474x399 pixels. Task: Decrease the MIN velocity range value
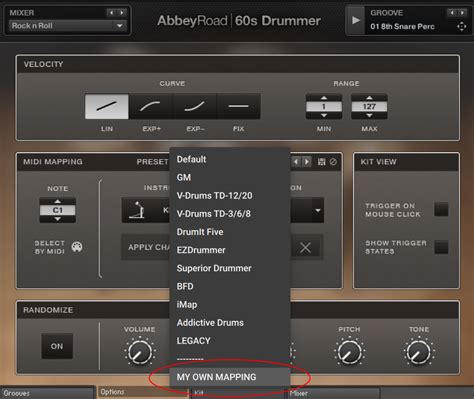click(x=324, y=115)
